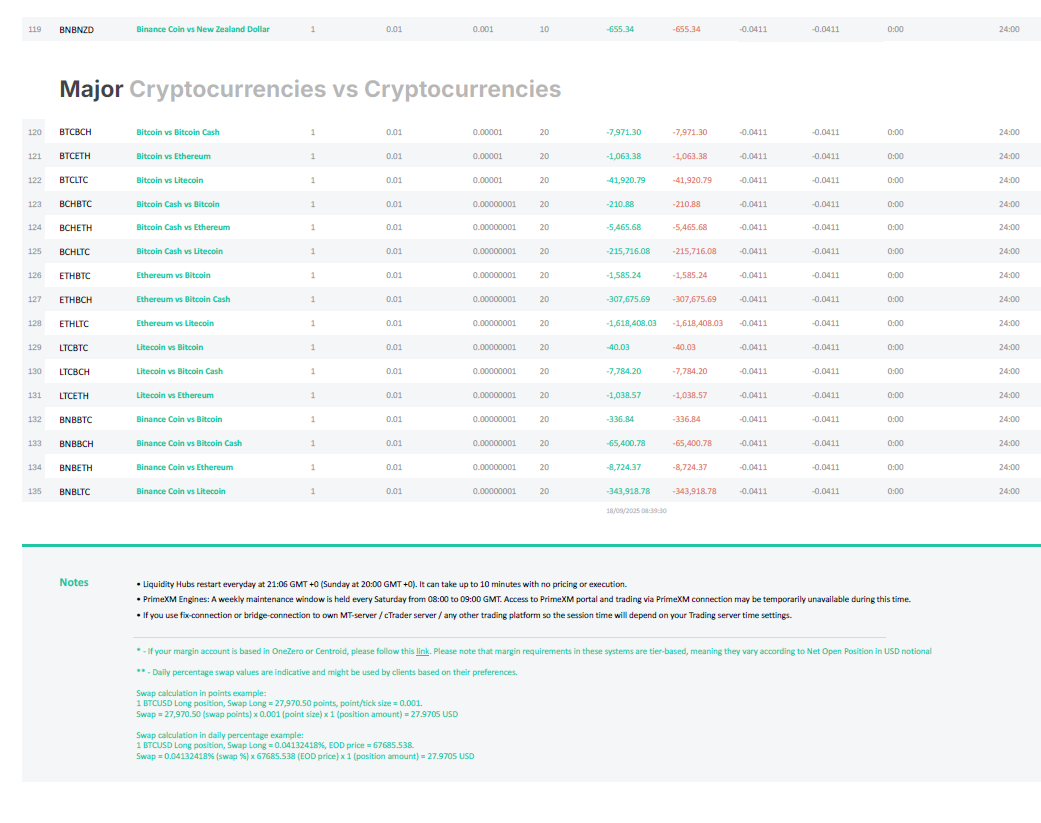
Task: Open Bitcoin Cash vs Ethereum entry
Action: tap(183, 227)
